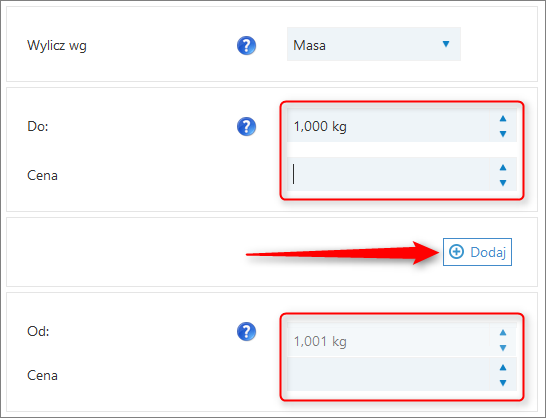Increase the Od: 1,001 kg value

(503, 333)
